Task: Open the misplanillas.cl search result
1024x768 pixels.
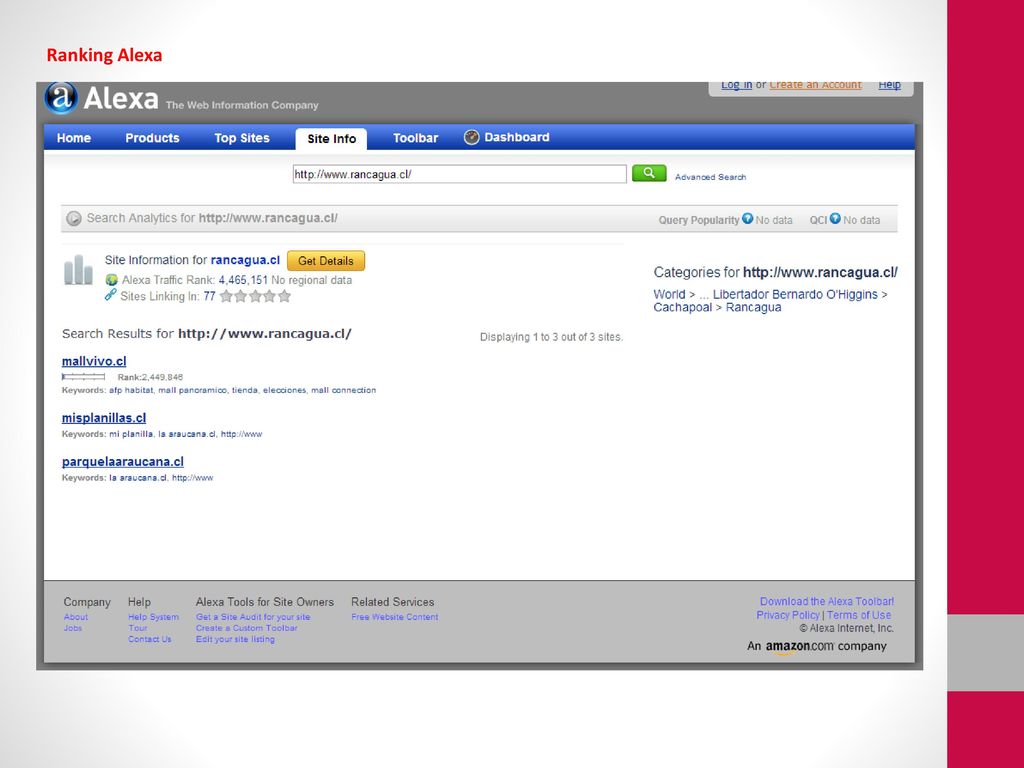Action: pyautogui.click(x=104, y=418)
